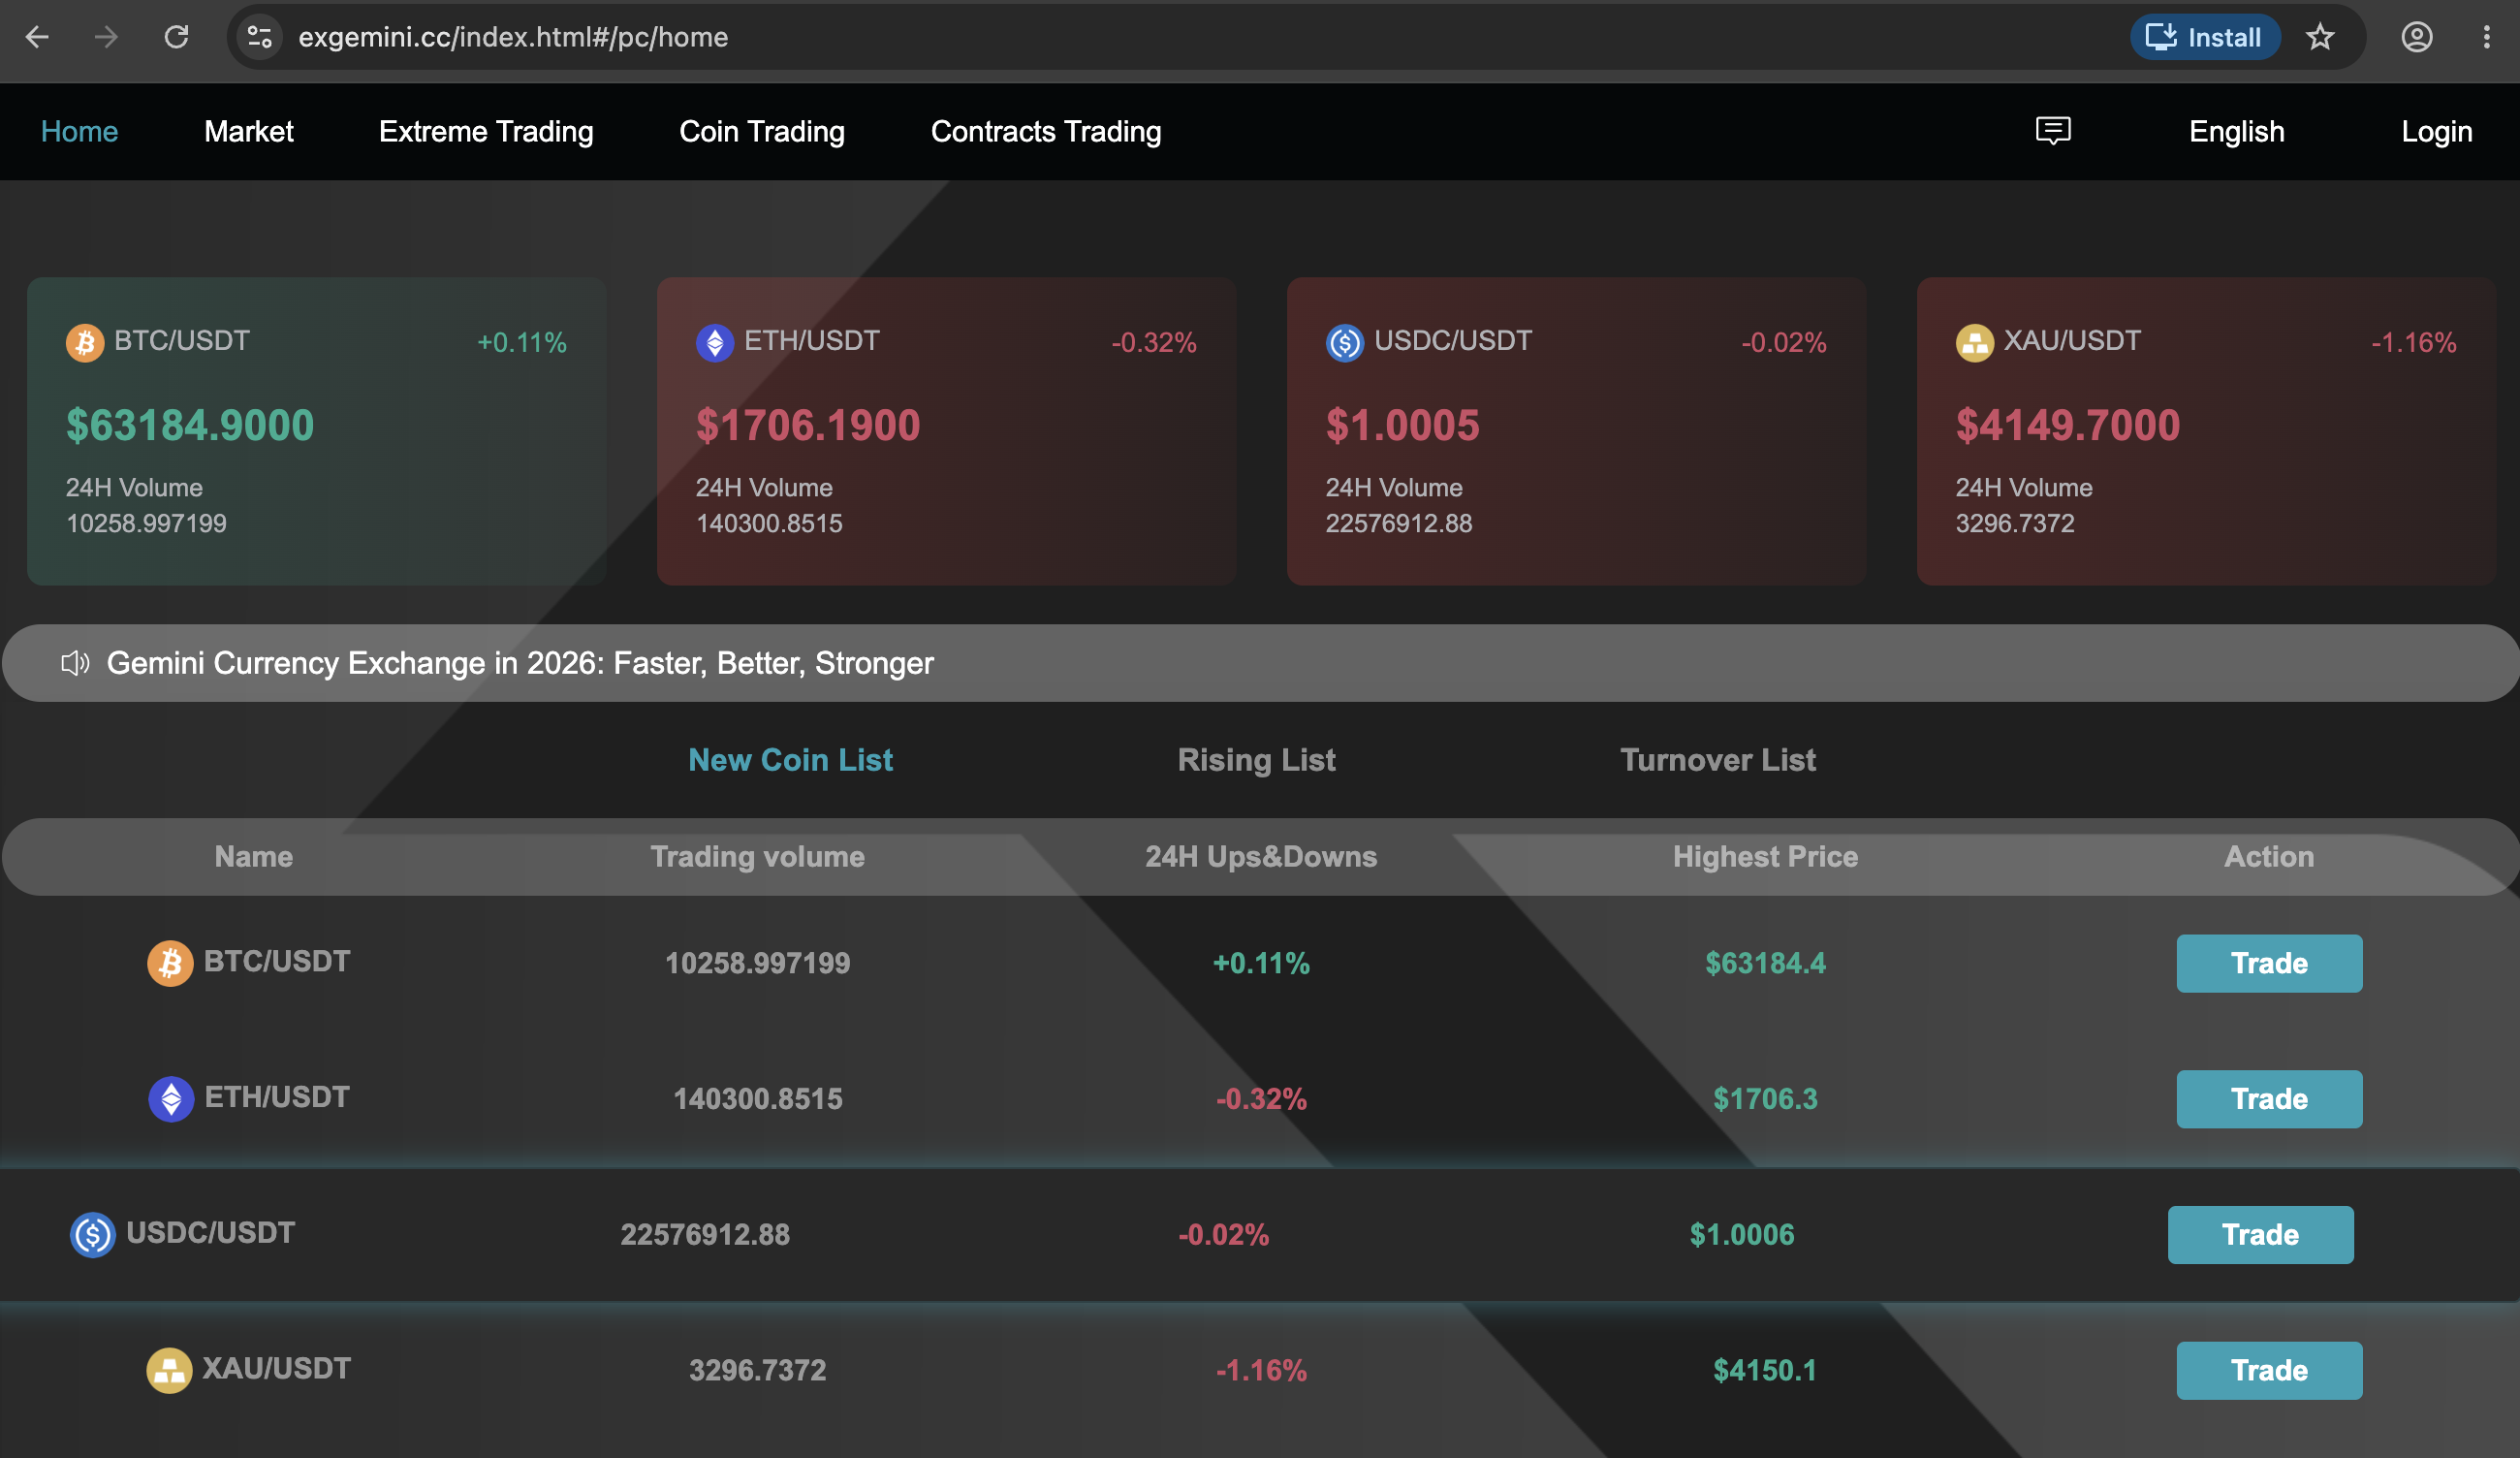The image size is (2520, 1458).
Task: Click the Trading volume column header
Action: 757,857
